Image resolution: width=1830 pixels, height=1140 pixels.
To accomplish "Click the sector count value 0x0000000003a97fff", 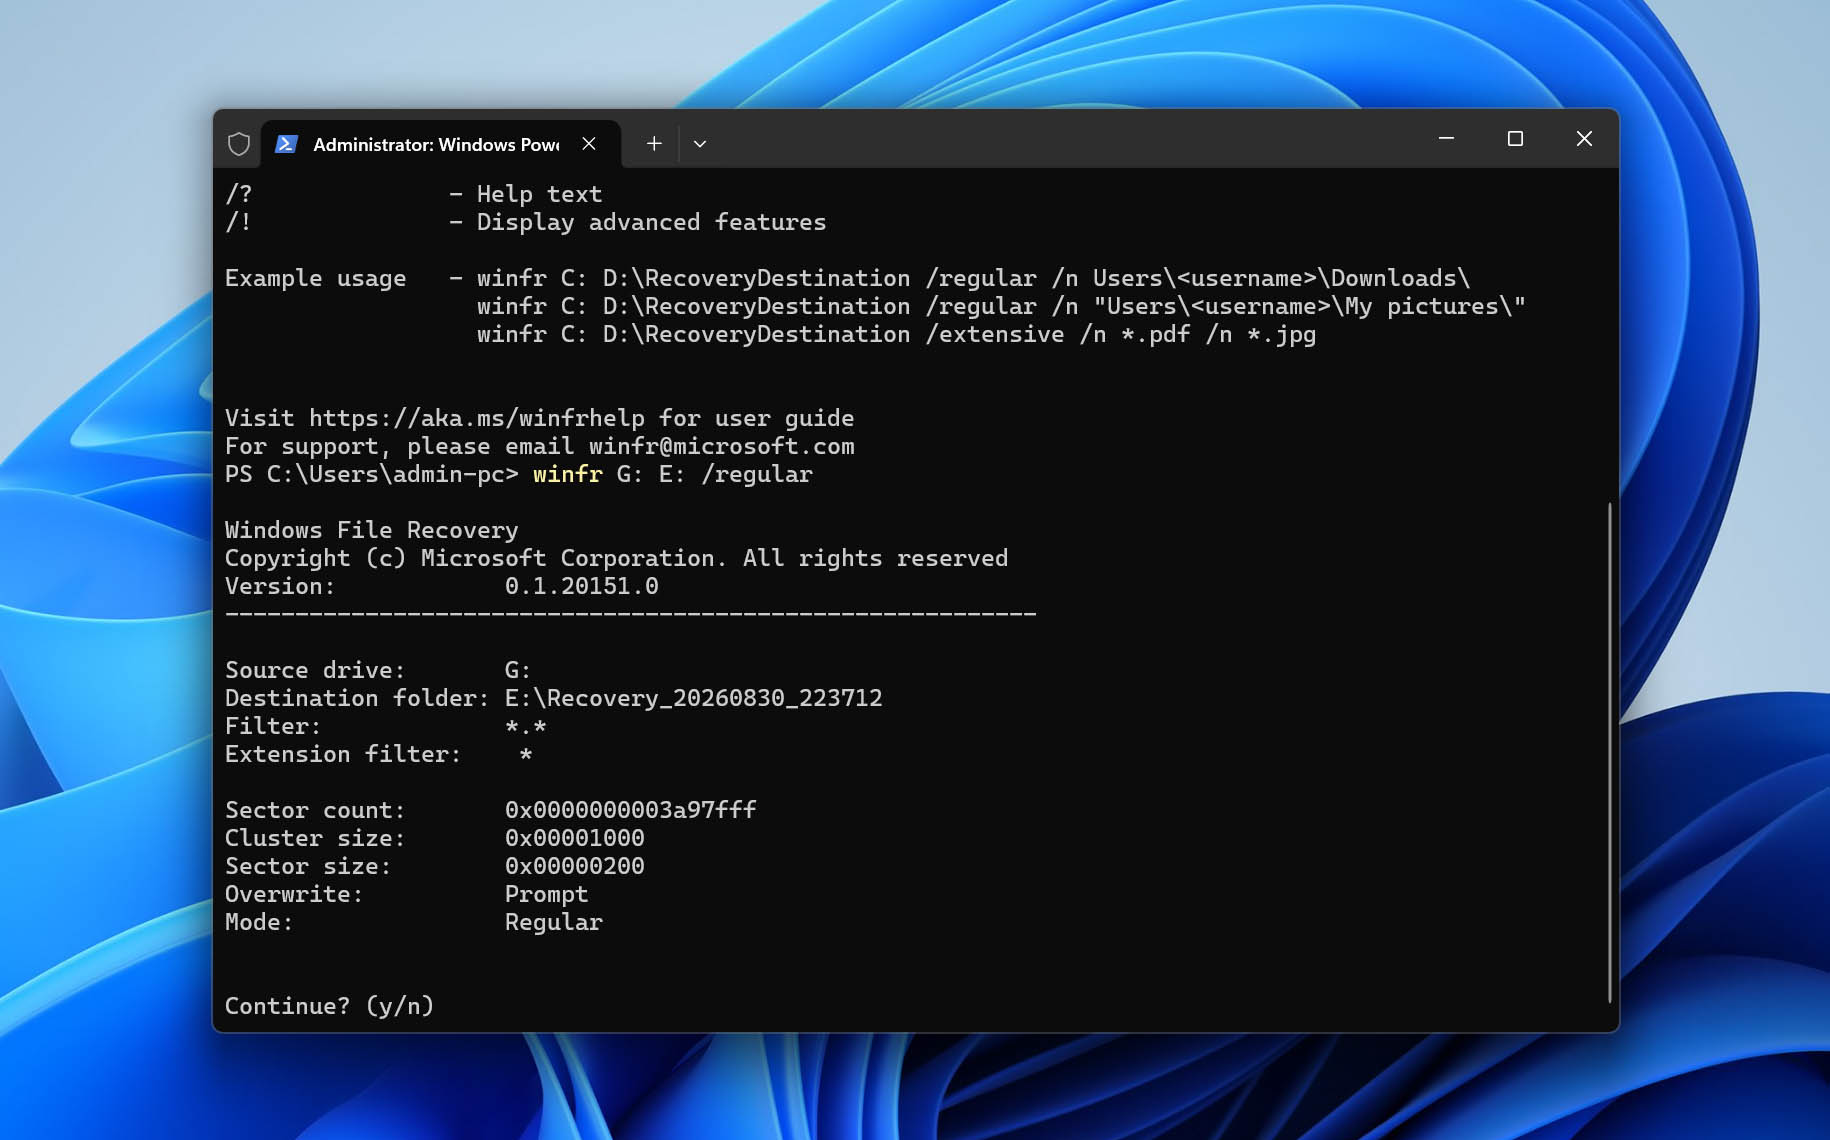I will [x=631, y=810].
